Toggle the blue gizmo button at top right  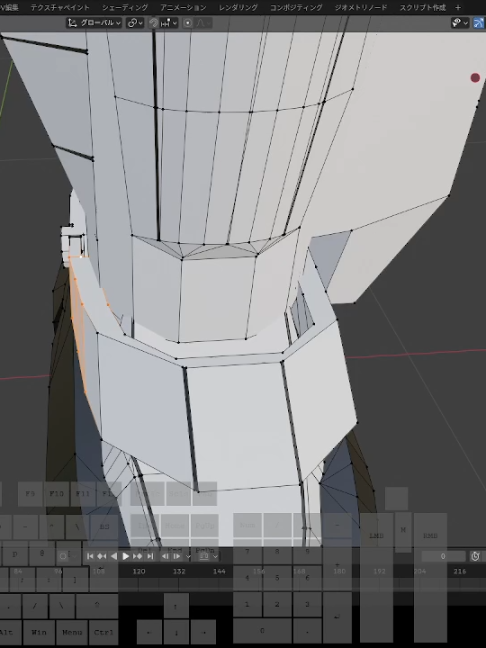coord(479,23)
